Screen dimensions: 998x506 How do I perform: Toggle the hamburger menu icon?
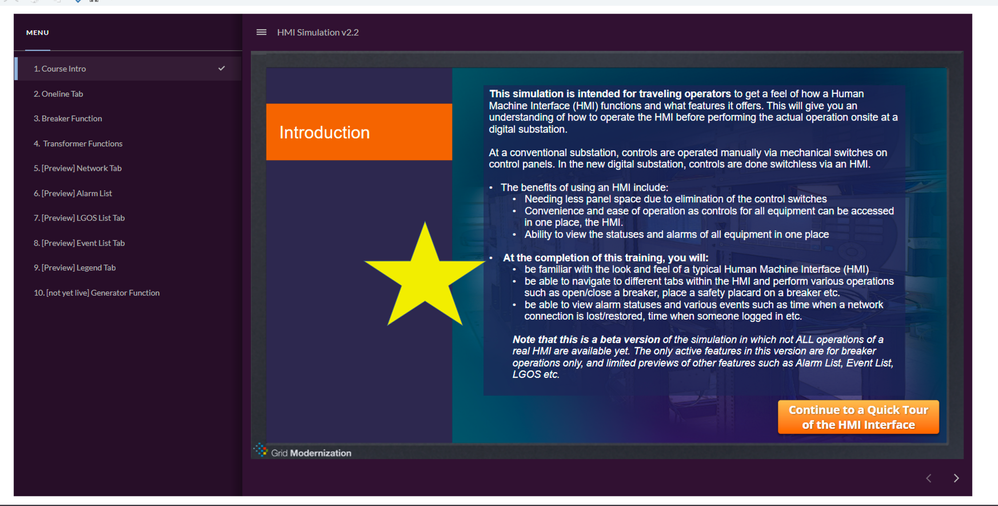click(261, 32)
